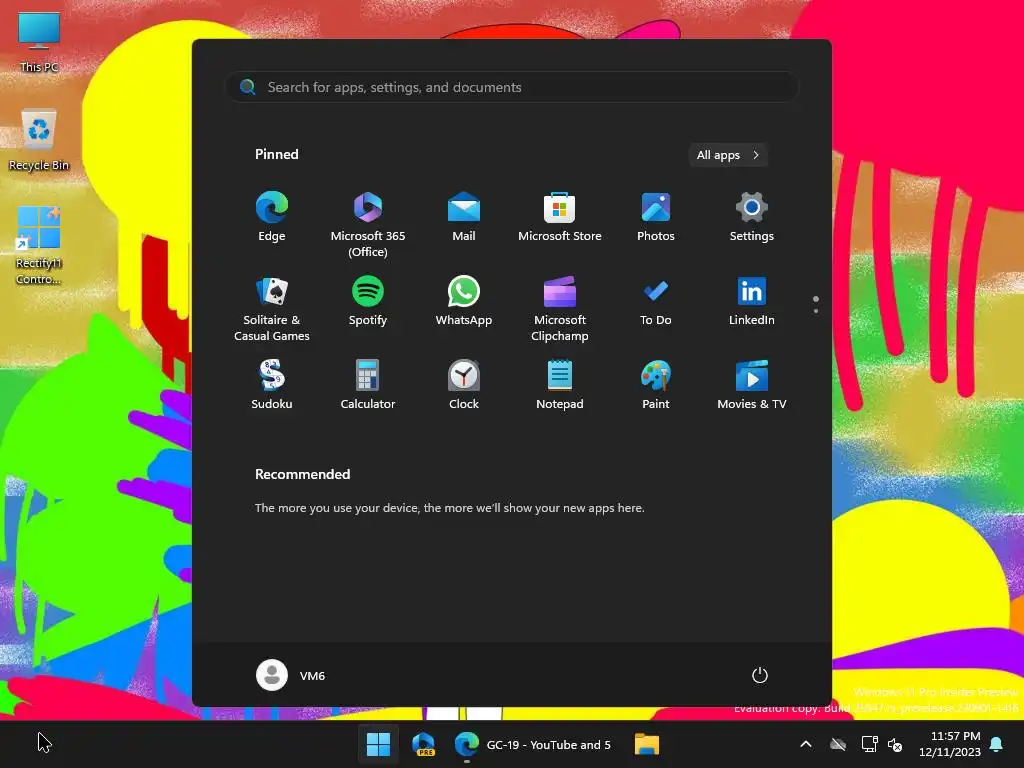The width and height of the screenshot is (1024, 768).
Task: Launch Movies & TV
Action: [752, 385]
